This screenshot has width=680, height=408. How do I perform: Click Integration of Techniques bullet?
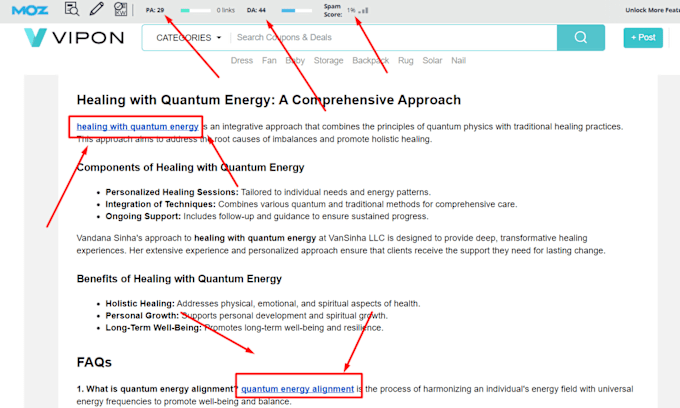pos(311,204)
